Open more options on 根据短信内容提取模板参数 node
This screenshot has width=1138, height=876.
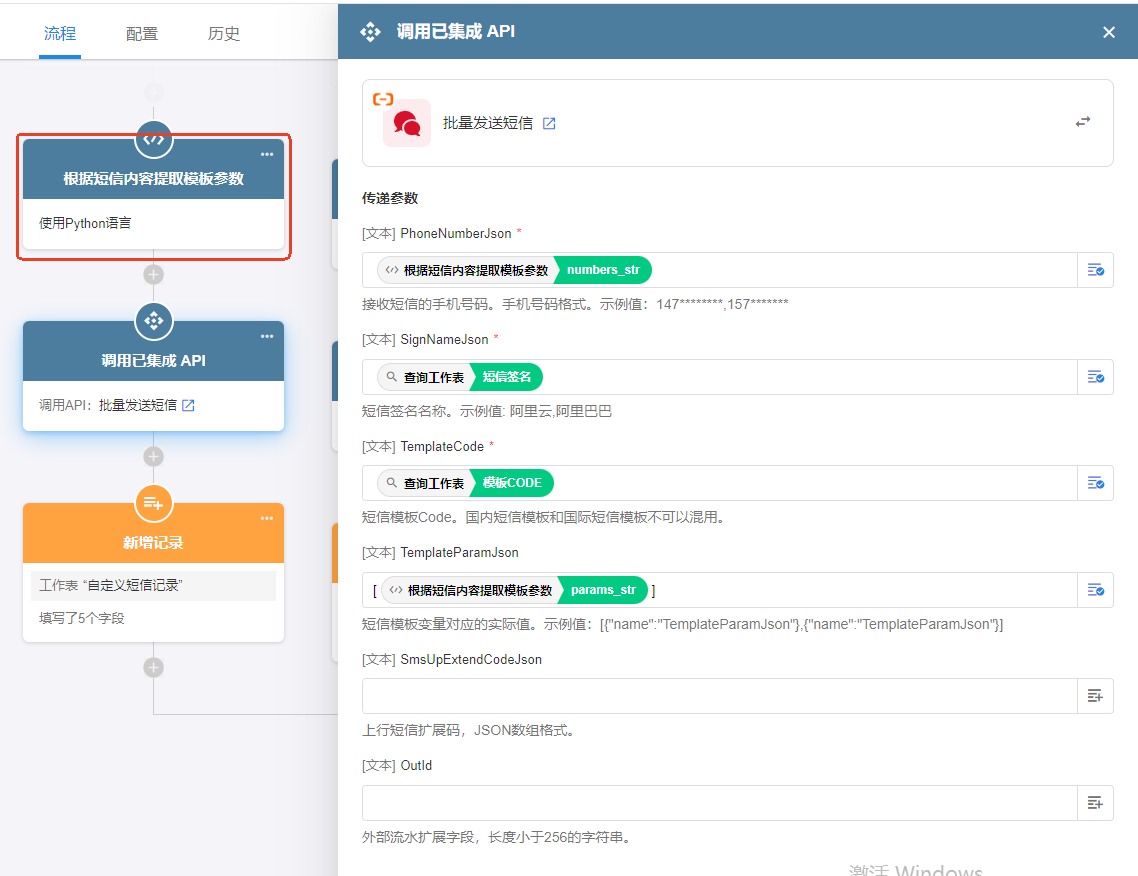(267, 154)
